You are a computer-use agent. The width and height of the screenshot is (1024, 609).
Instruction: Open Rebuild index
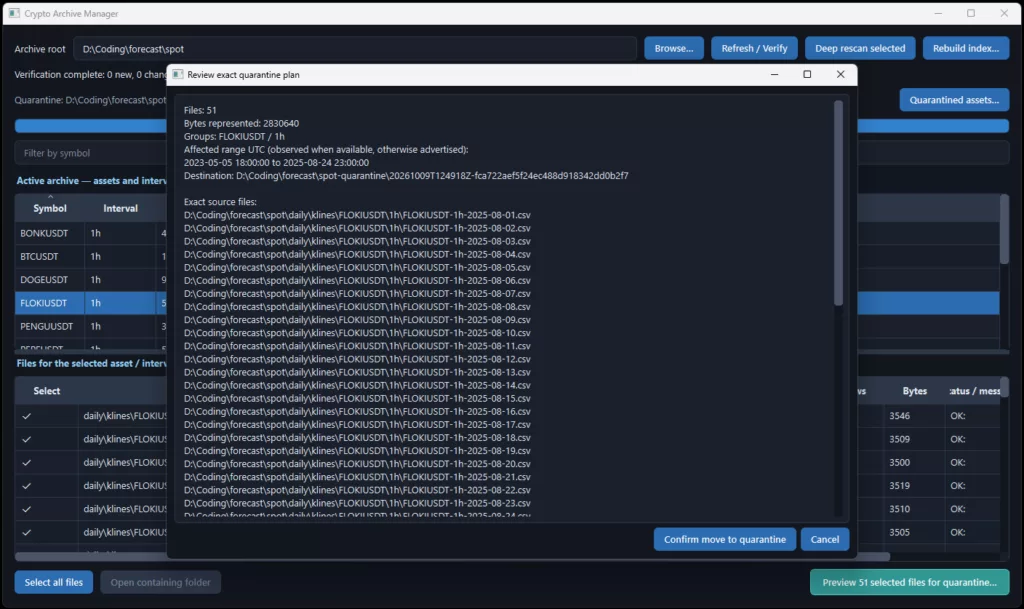point(966,48)
